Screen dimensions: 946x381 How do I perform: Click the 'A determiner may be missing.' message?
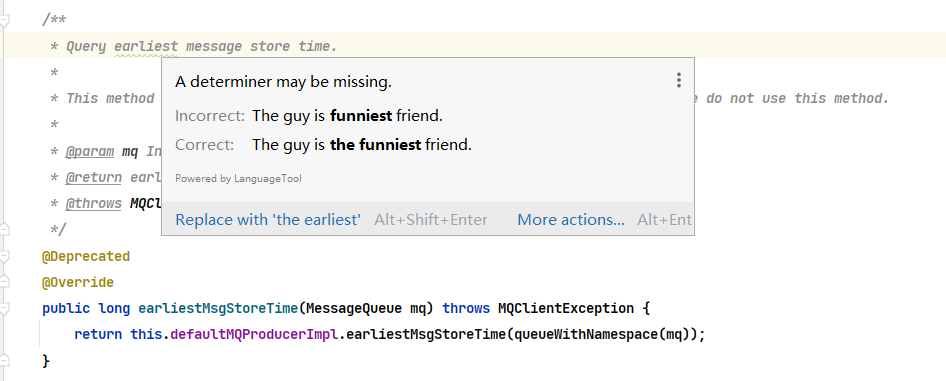click(284, 81)
